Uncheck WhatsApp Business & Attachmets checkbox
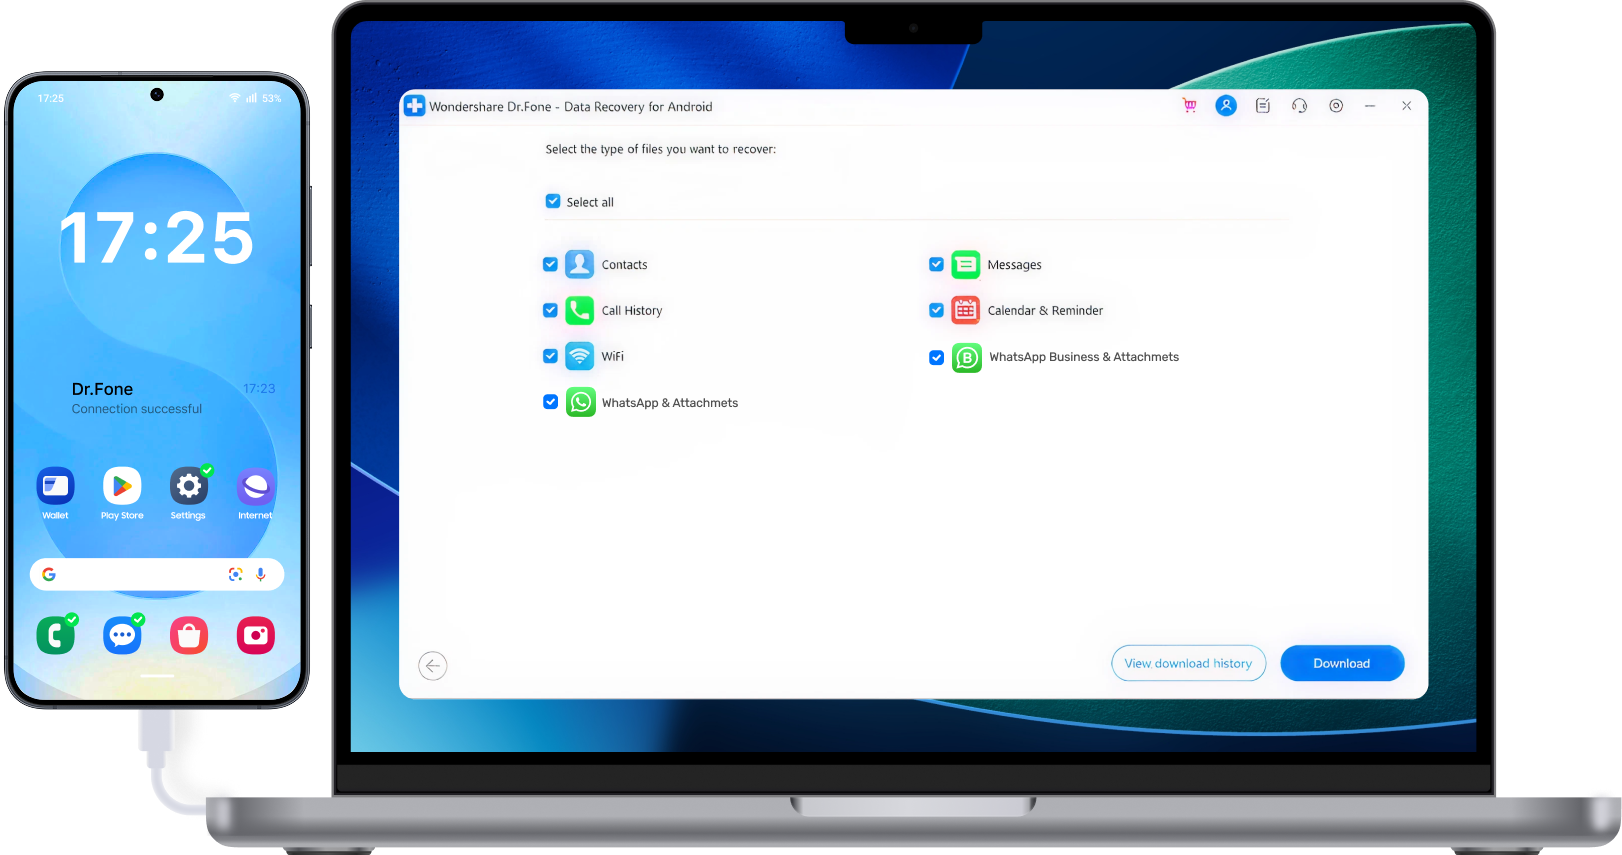 [x=936, y=357]
